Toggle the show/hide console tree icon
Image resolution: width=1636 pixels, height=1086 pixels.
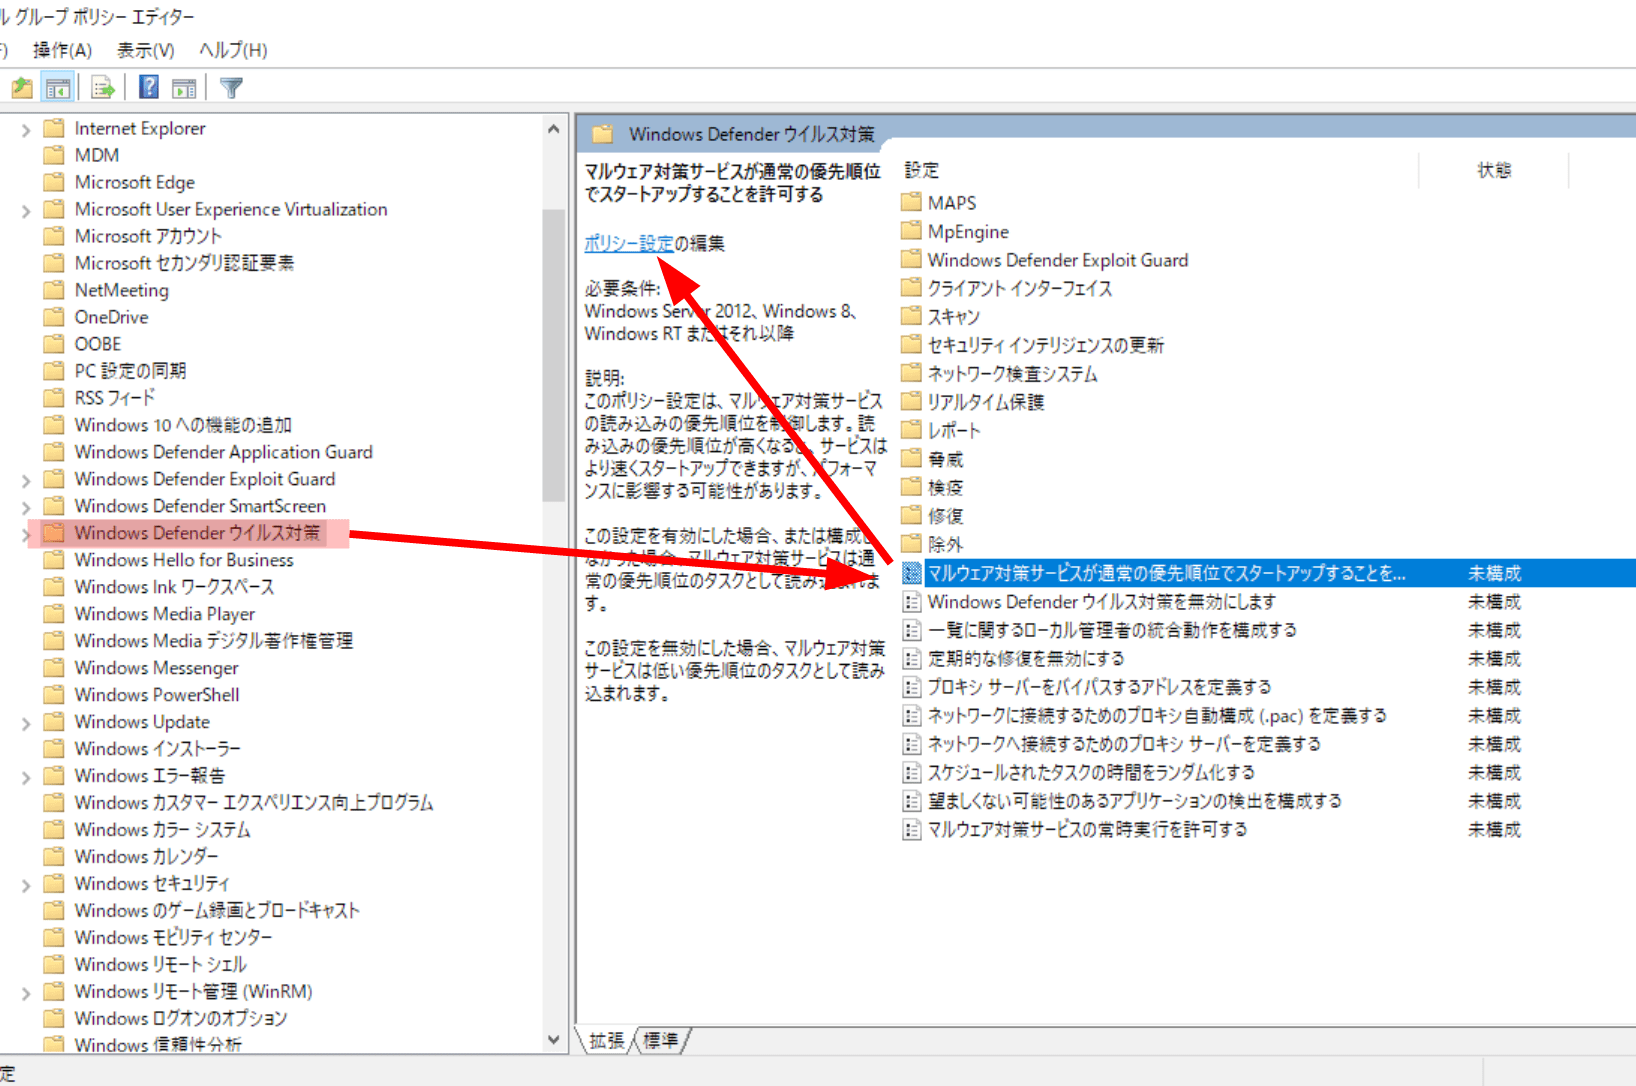coord(58,88)
